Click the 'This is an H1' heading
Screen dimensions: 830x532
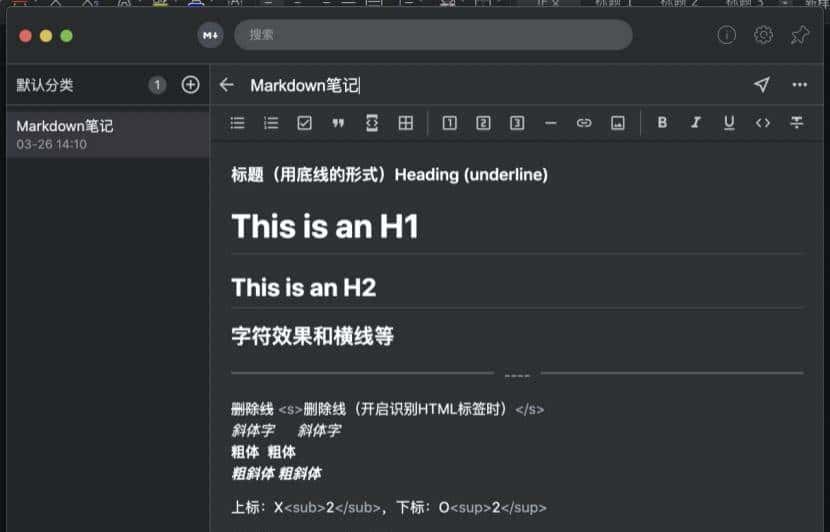click(x=325, y=227)
